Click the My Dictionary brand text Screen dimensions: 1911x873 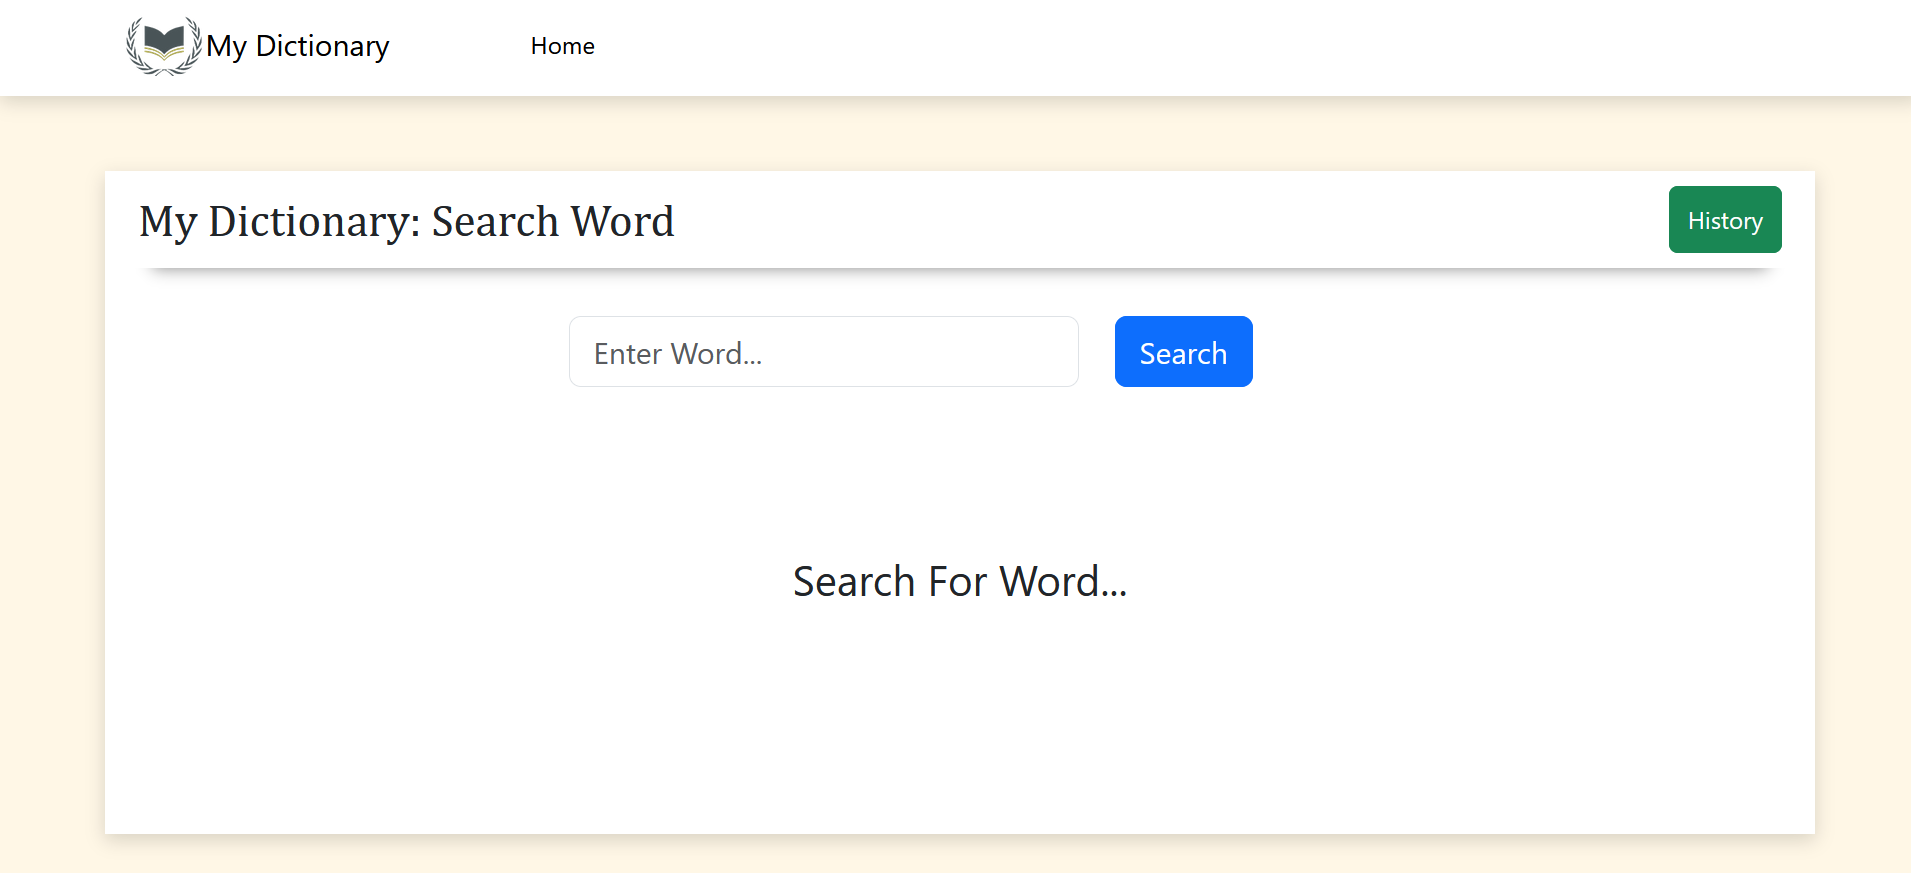coord(297,47)
